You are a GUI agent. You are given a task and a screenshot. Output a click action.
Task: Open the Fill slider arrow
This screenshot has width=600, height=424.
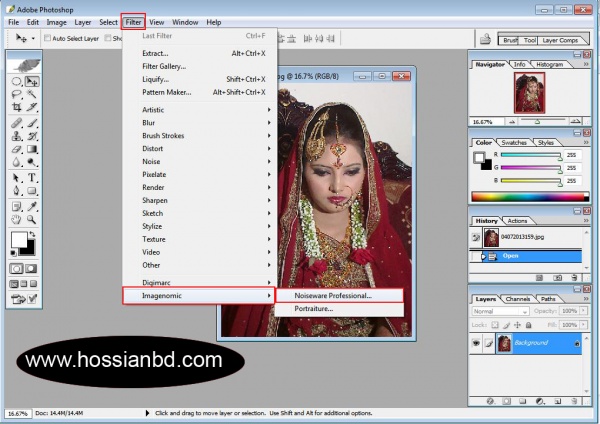(584, 325)
